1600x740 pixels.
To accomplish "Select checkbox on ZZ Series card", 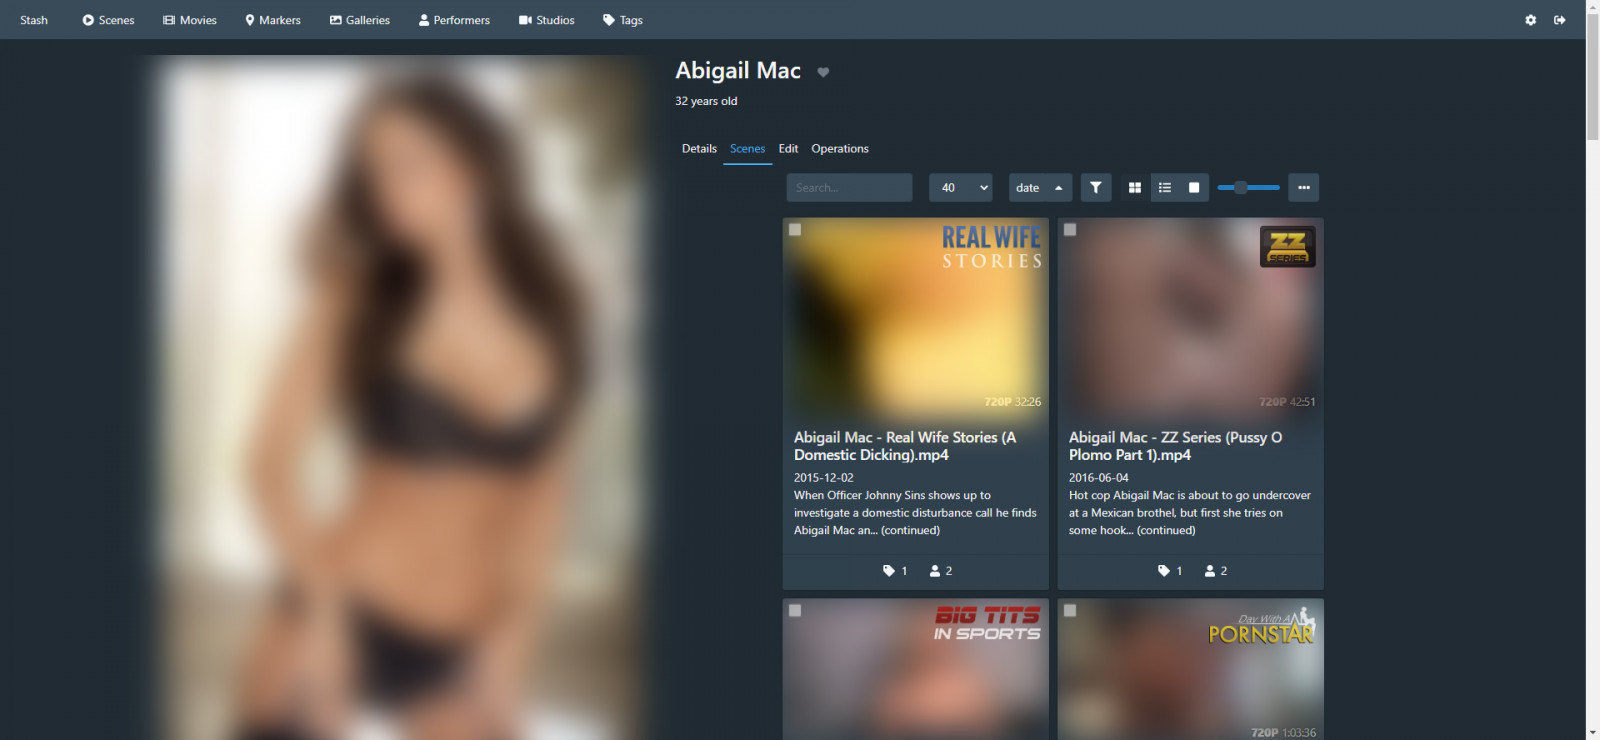I will point(1070,230).
